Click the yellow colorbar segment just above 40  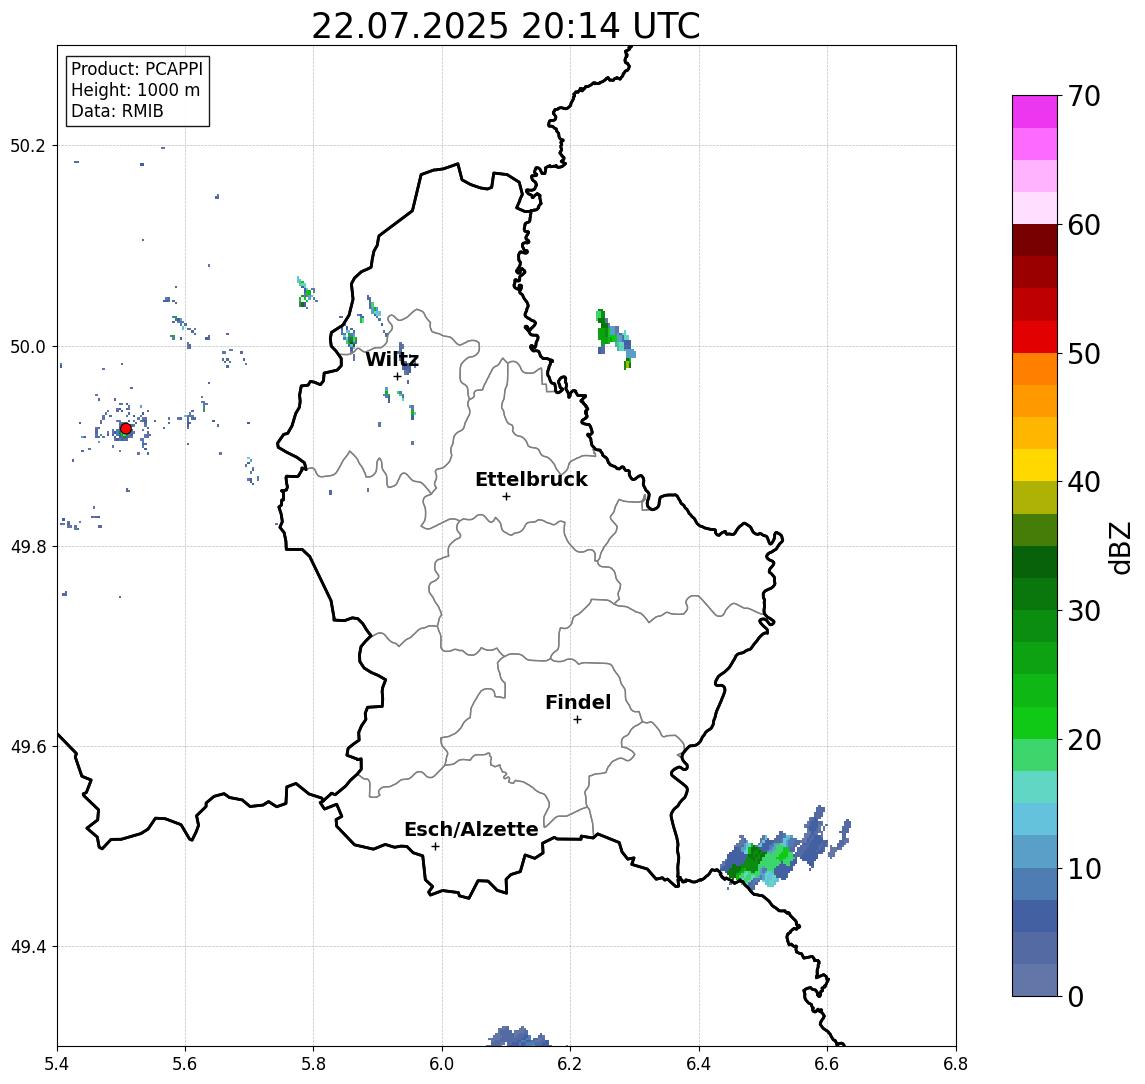tap(1035, 465)
